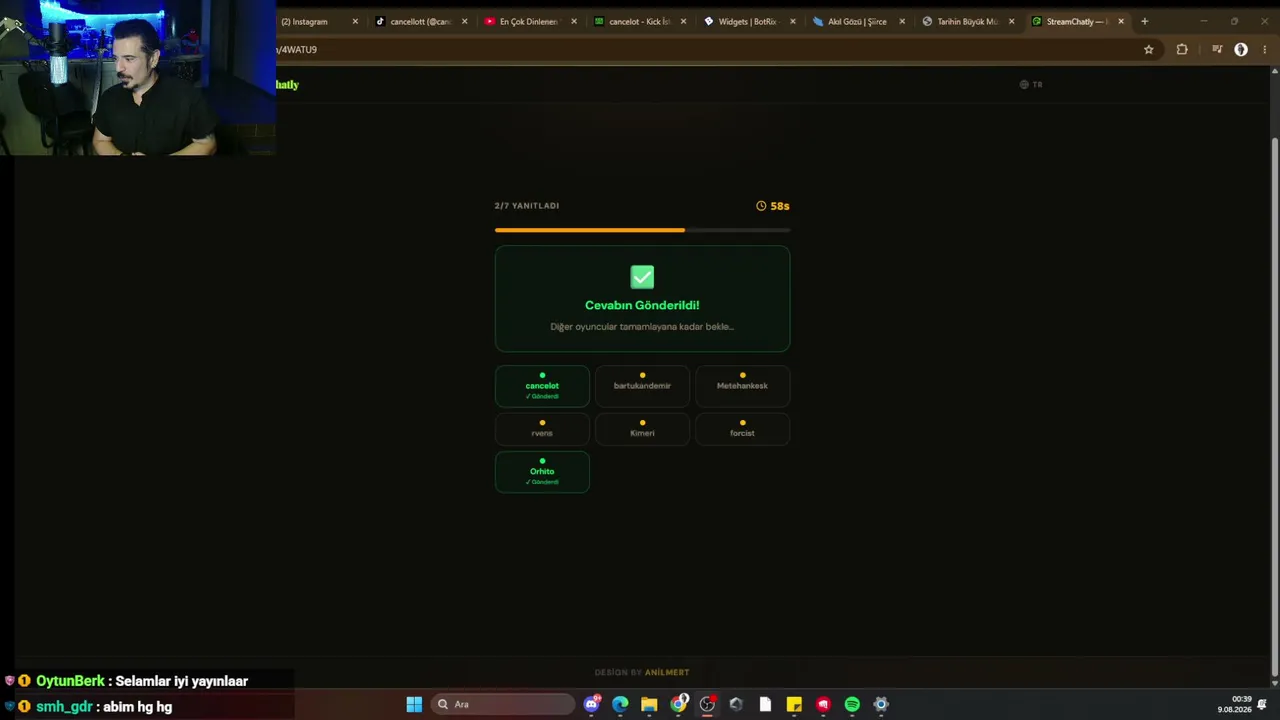Switch to the Tarihin Büyük tab
This screenshot has height=720, width=1280.
(968, 21)
